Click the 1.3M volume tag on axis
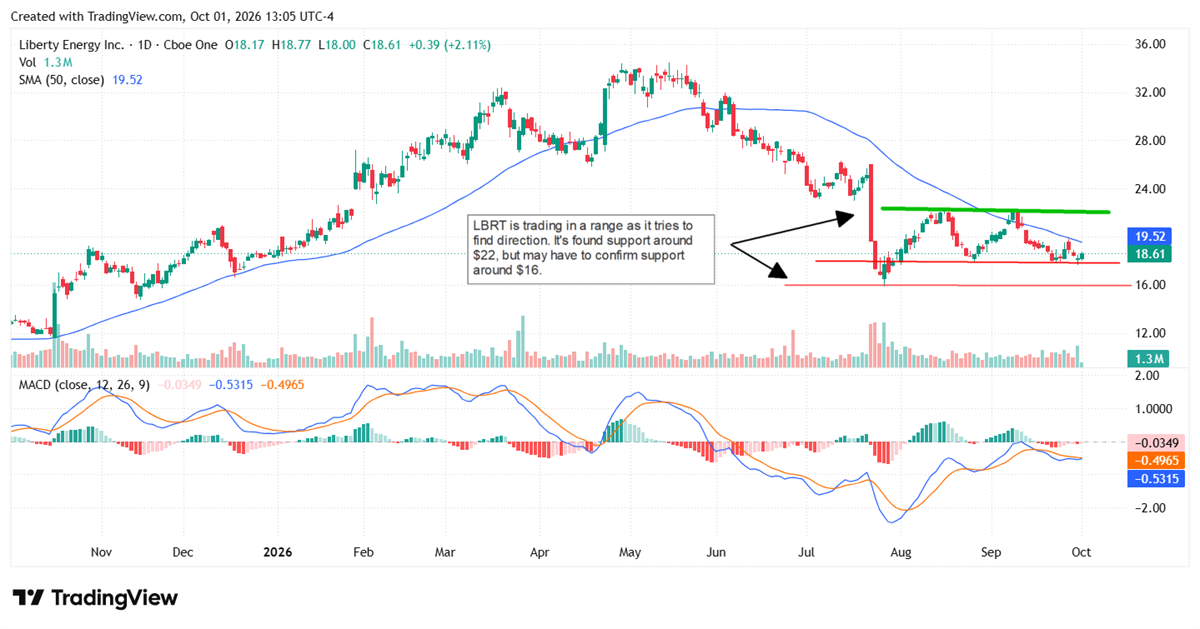1200x629 pixels. (x=1148, y=359)
